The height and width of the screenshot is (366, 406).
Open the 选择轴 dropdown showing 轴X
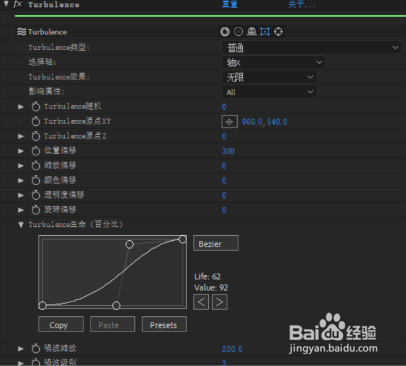[273, 62]
